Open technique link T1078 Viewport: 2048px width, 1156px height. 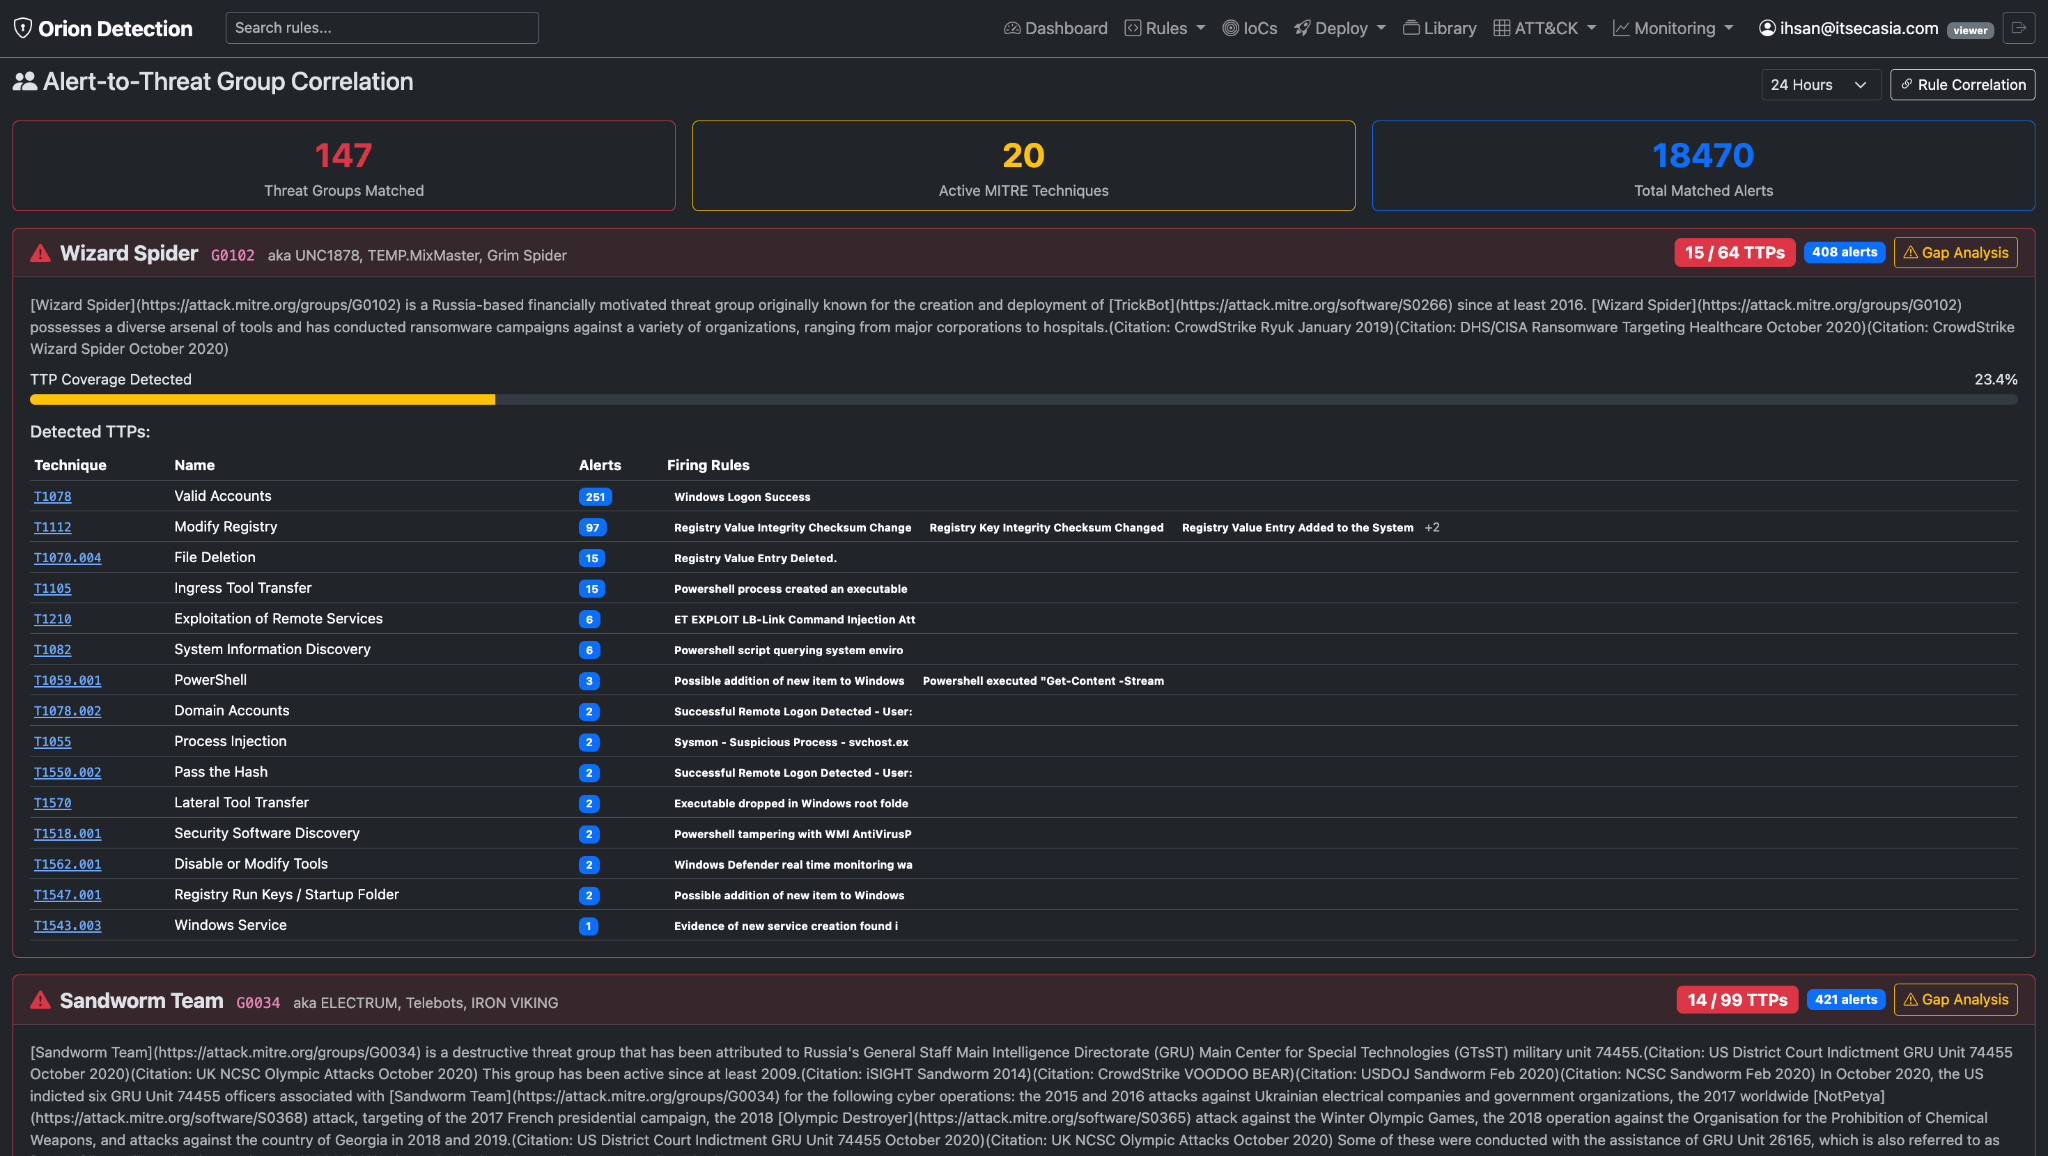(53, 497)
